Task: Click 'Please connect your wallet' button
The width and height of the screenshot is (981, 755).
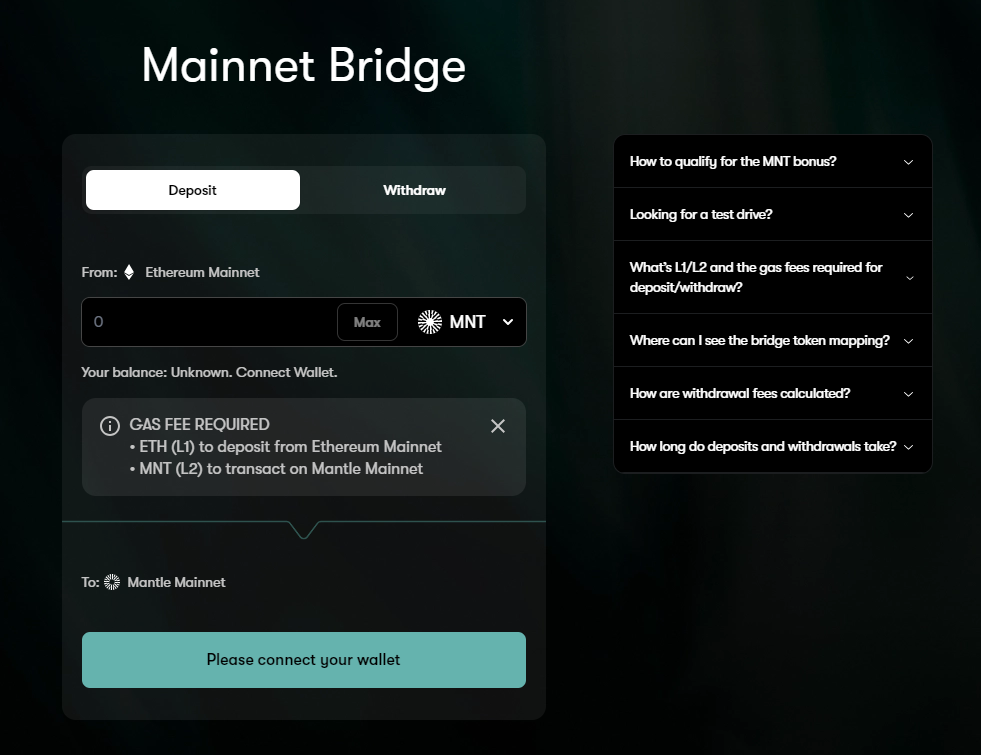Action: (x=303, y=660)
